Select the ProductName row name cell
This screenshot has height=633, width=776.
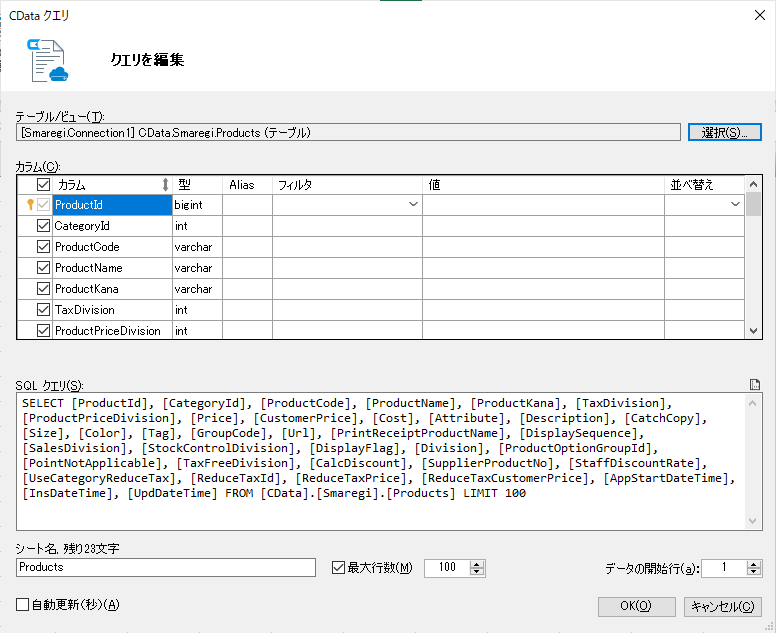pyautogui.click(x=112, y=268)
